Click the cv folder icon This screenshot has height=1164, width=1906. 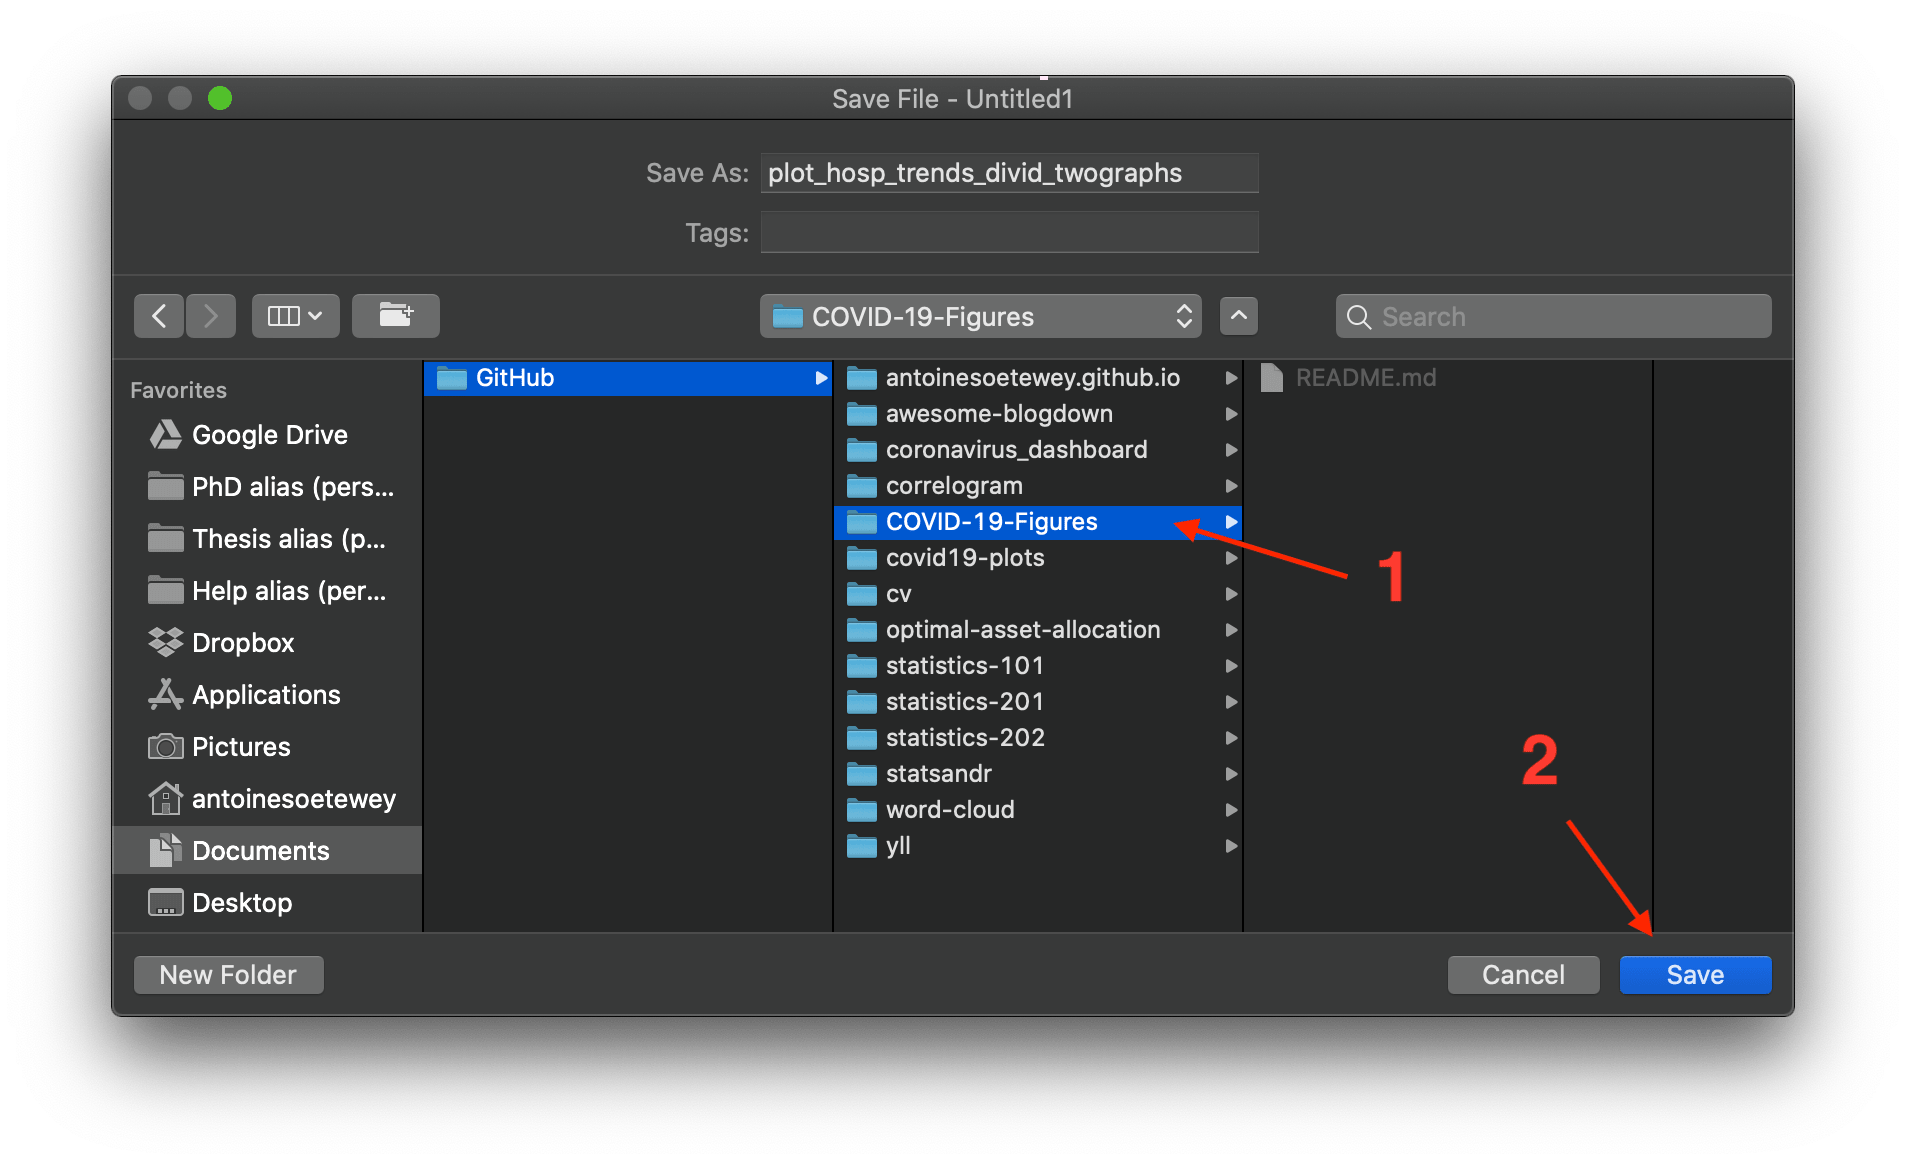[x=862, y=594]
